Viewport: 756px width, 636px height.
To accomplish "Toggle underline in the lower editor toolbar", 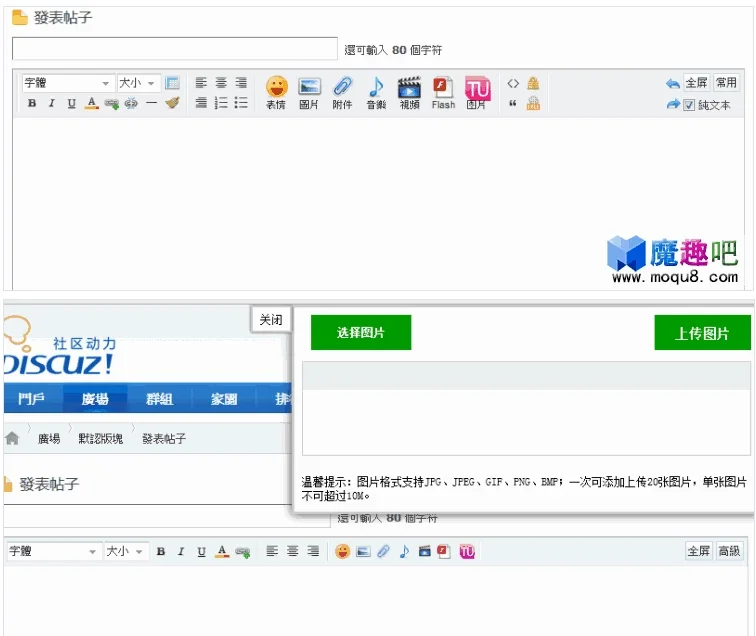I will tap(202, 551).
